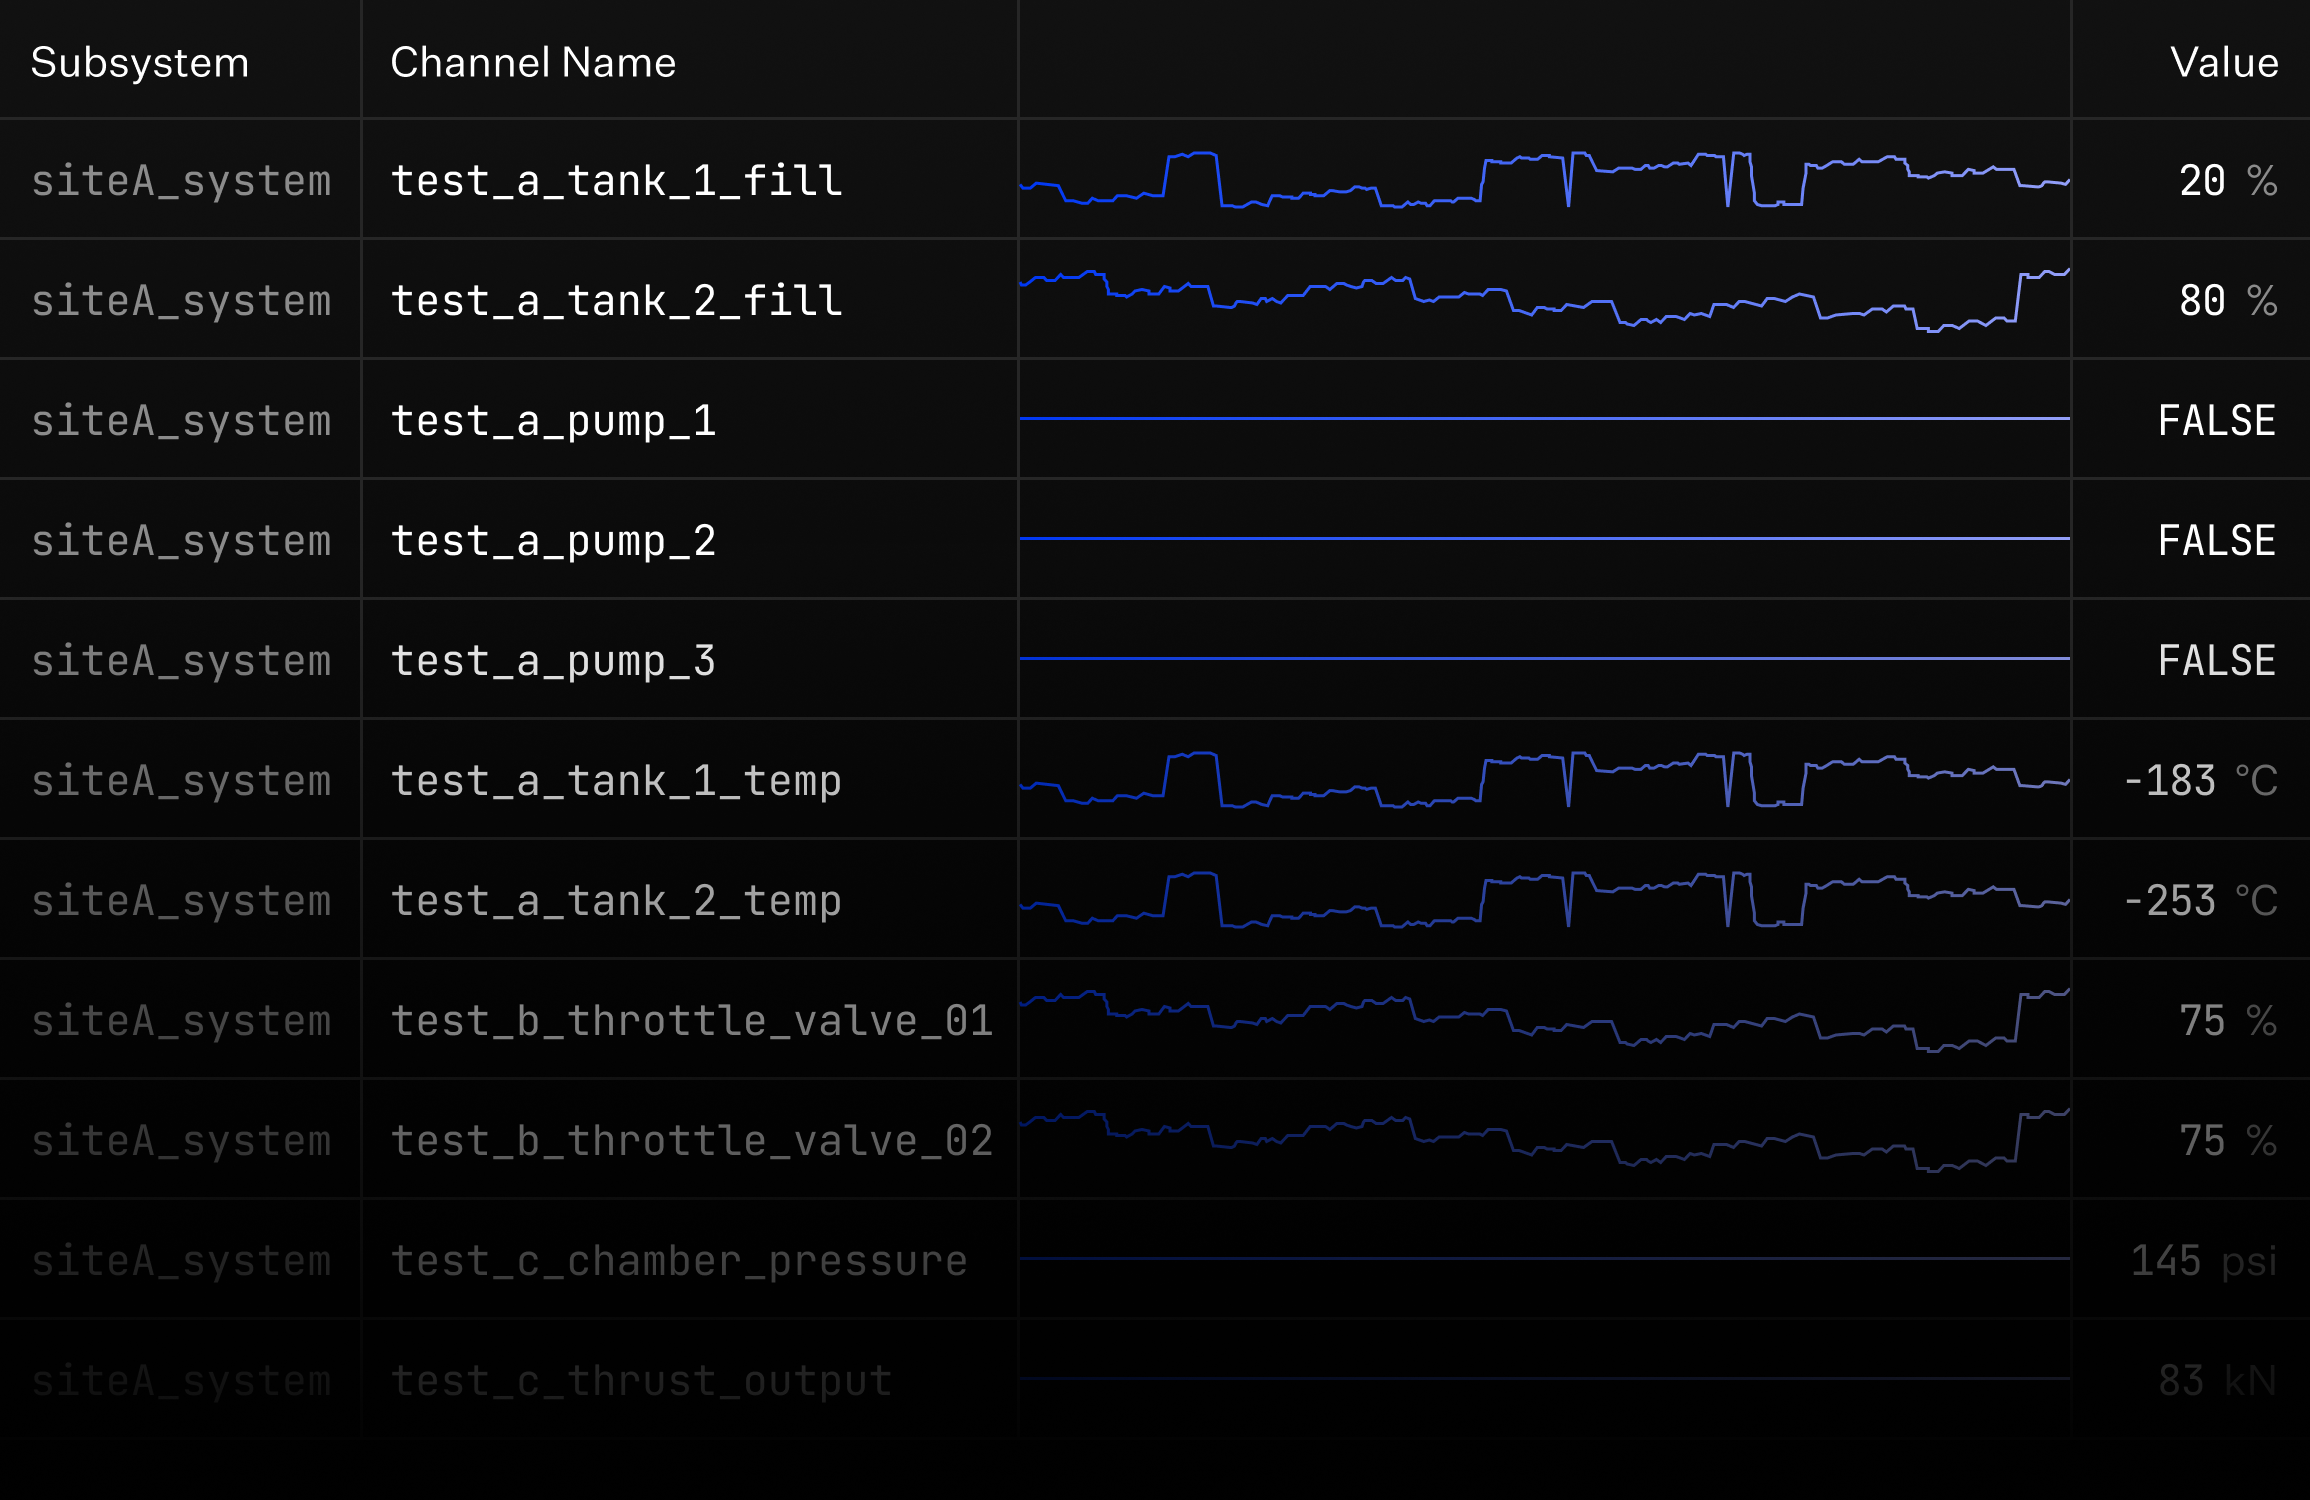This screenshot has width=2310, height=1500.
Task: Open the test_a_pump_1 channel row
Action: 553,421
